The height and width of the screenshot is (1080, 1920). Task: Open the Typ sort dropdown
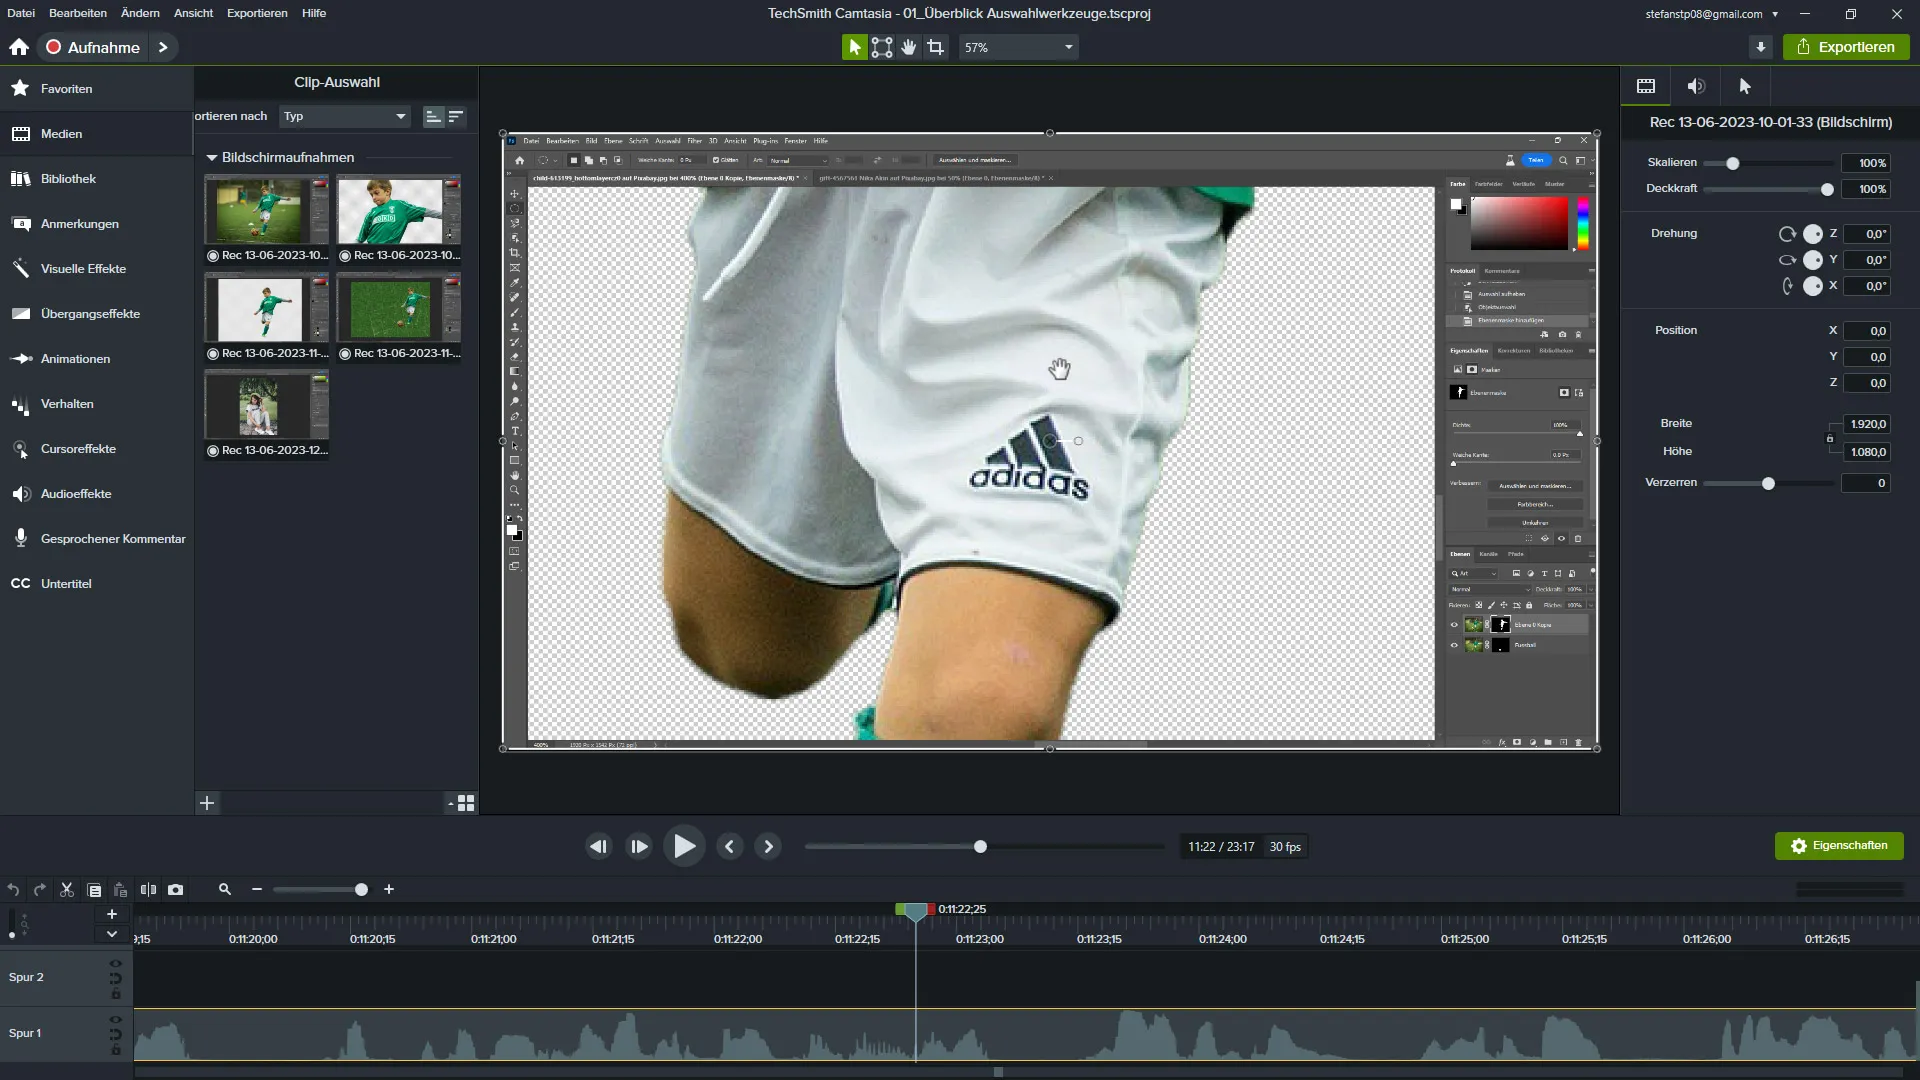point(345,116)
